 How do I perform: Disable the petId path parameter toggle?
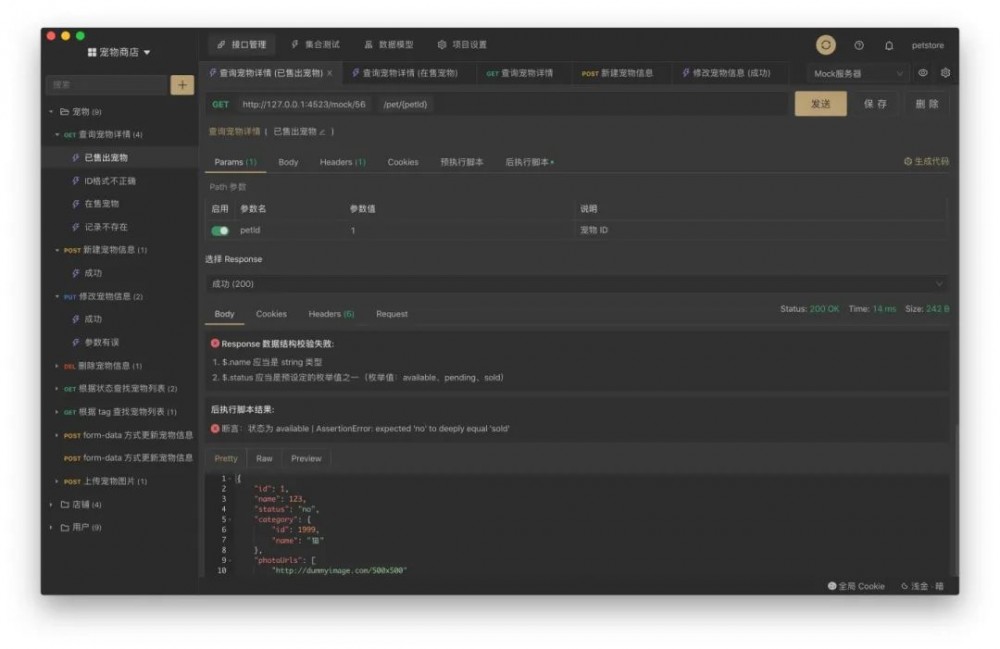coord(219,230)
